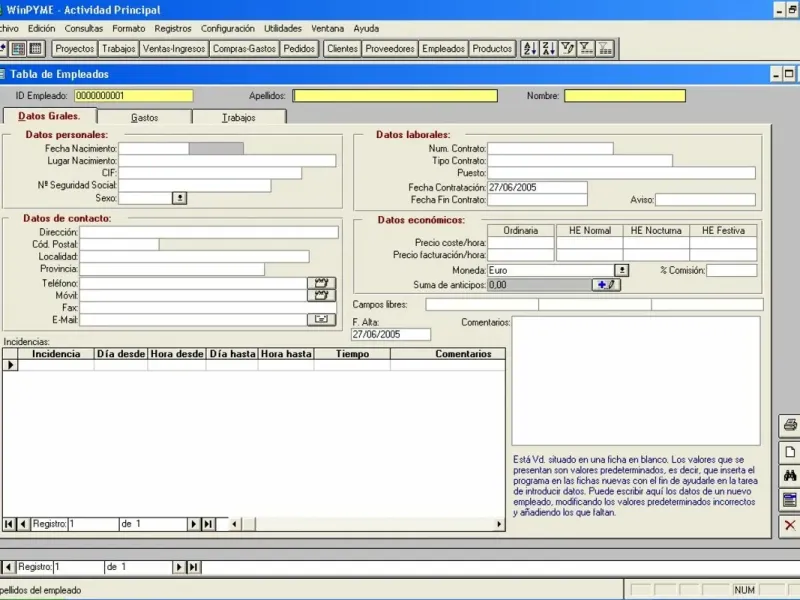Open the Ventas-Ingresos toolbar button
Viewport: 800px width, 600px height.
click(x=174, y=48)
